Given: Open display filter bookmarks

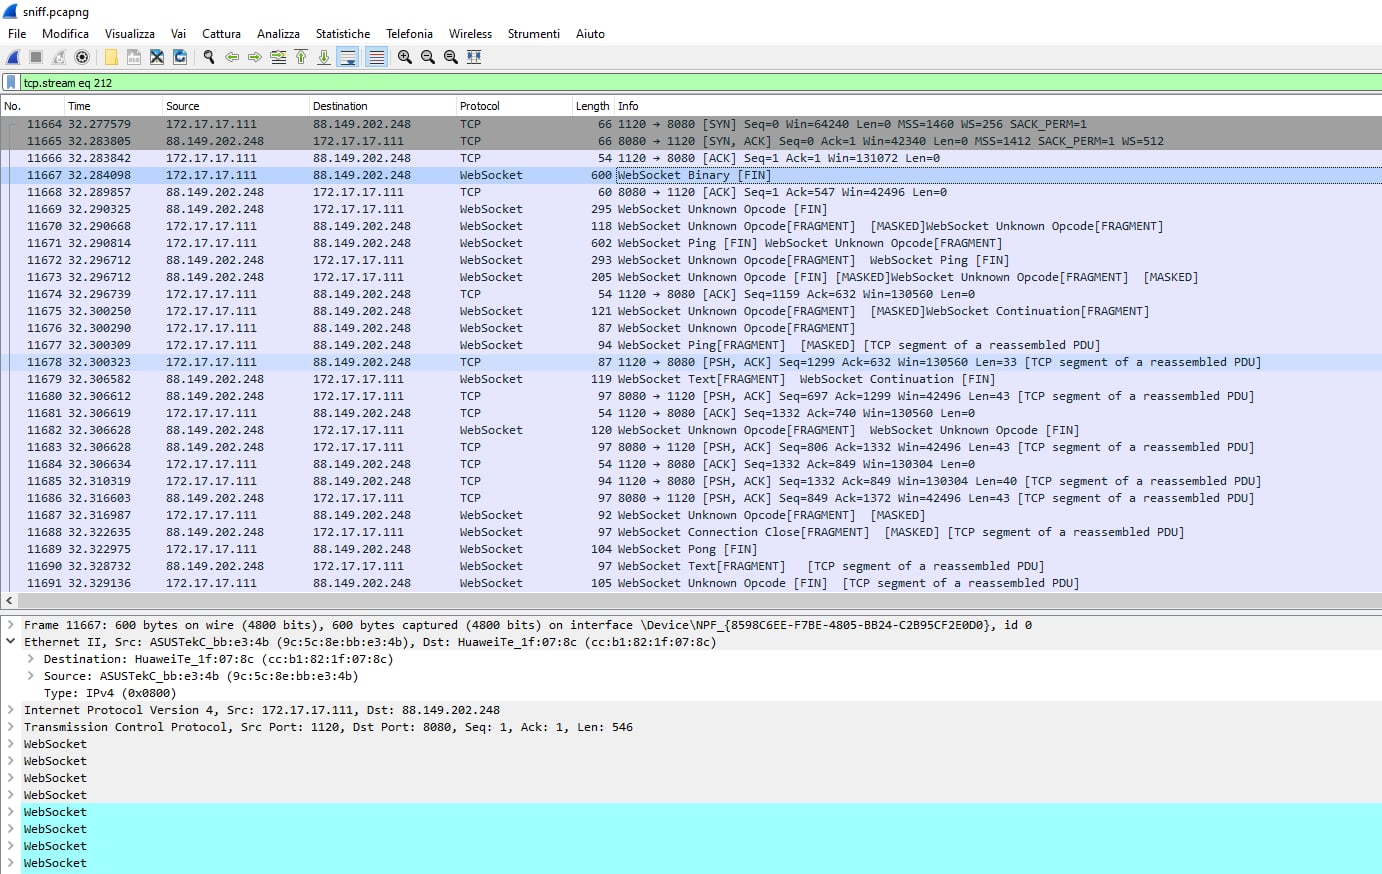Looking at the screenshot, I should pos(11,83).
